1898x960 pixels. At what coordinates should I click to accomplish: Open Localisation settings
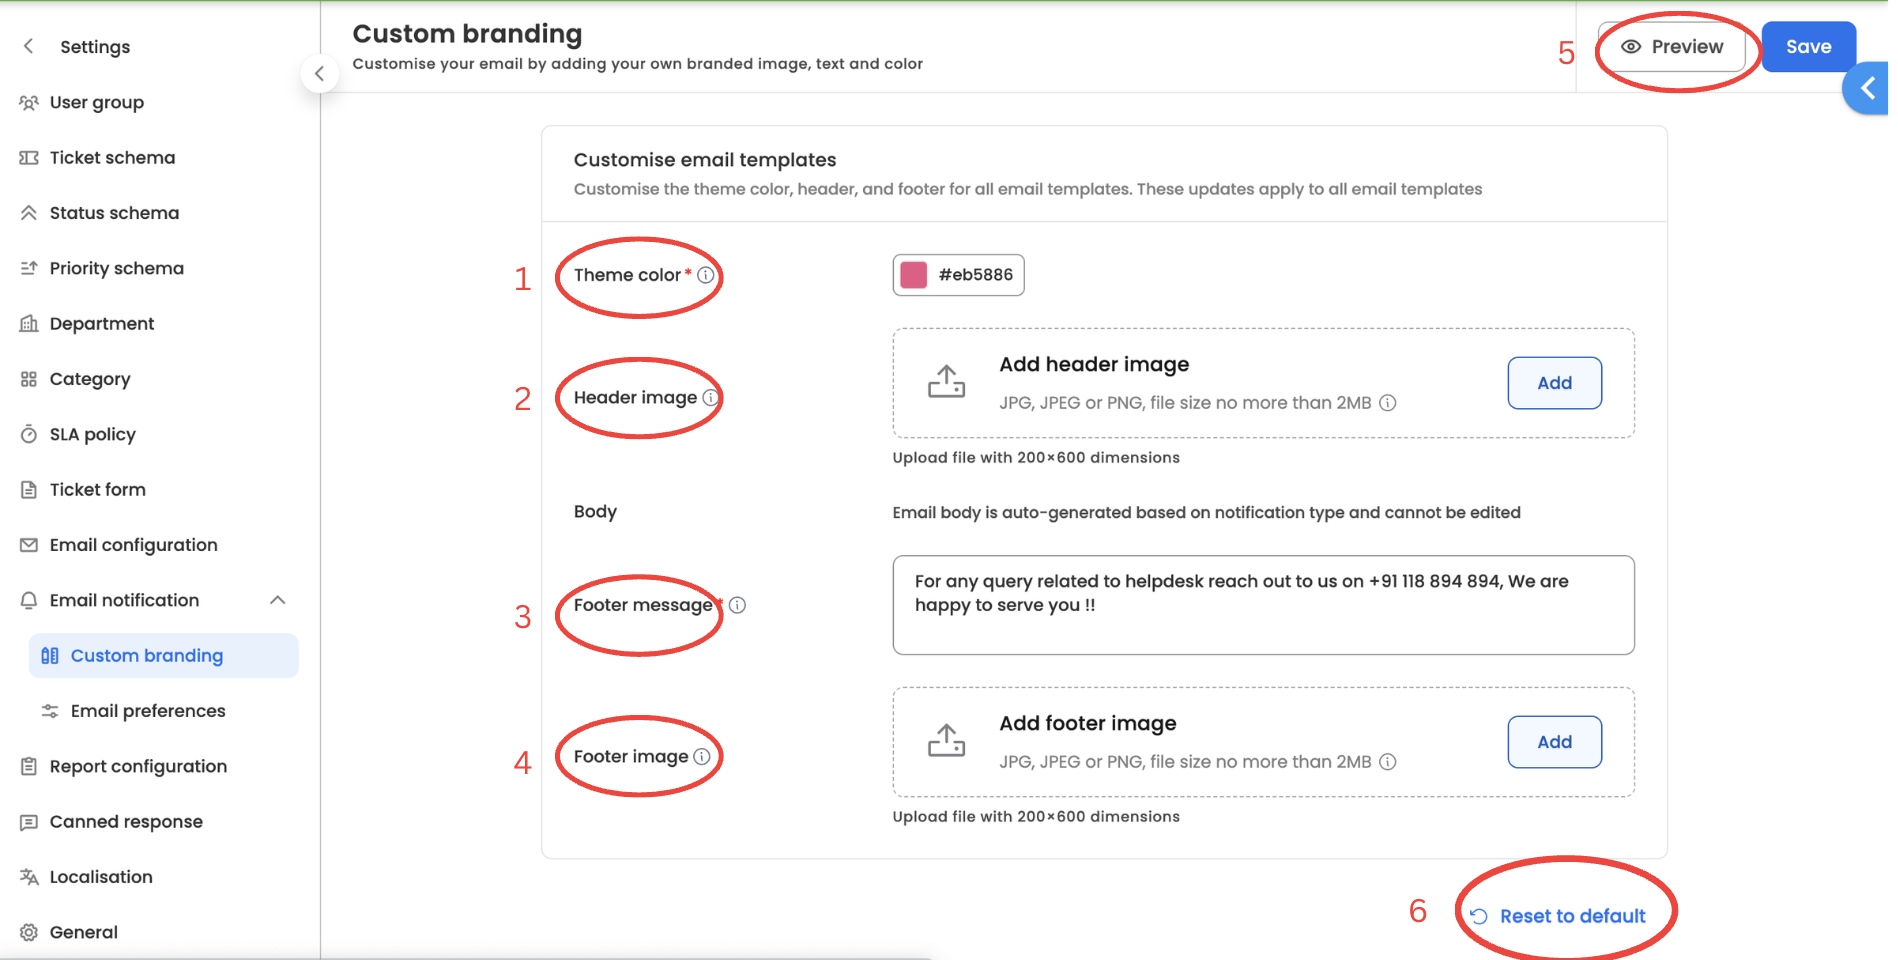tap(101, 877)
